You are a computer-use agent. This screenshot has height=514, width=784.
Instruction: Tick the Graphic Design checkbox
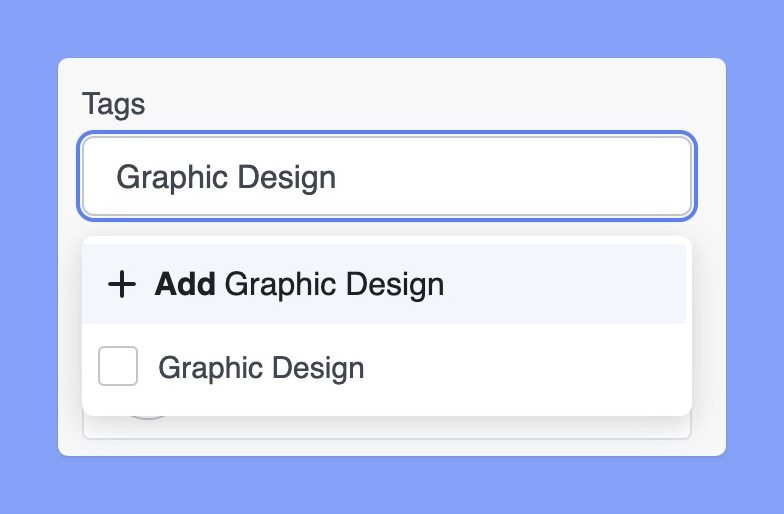pyautogui.click(x=118, y=367)
